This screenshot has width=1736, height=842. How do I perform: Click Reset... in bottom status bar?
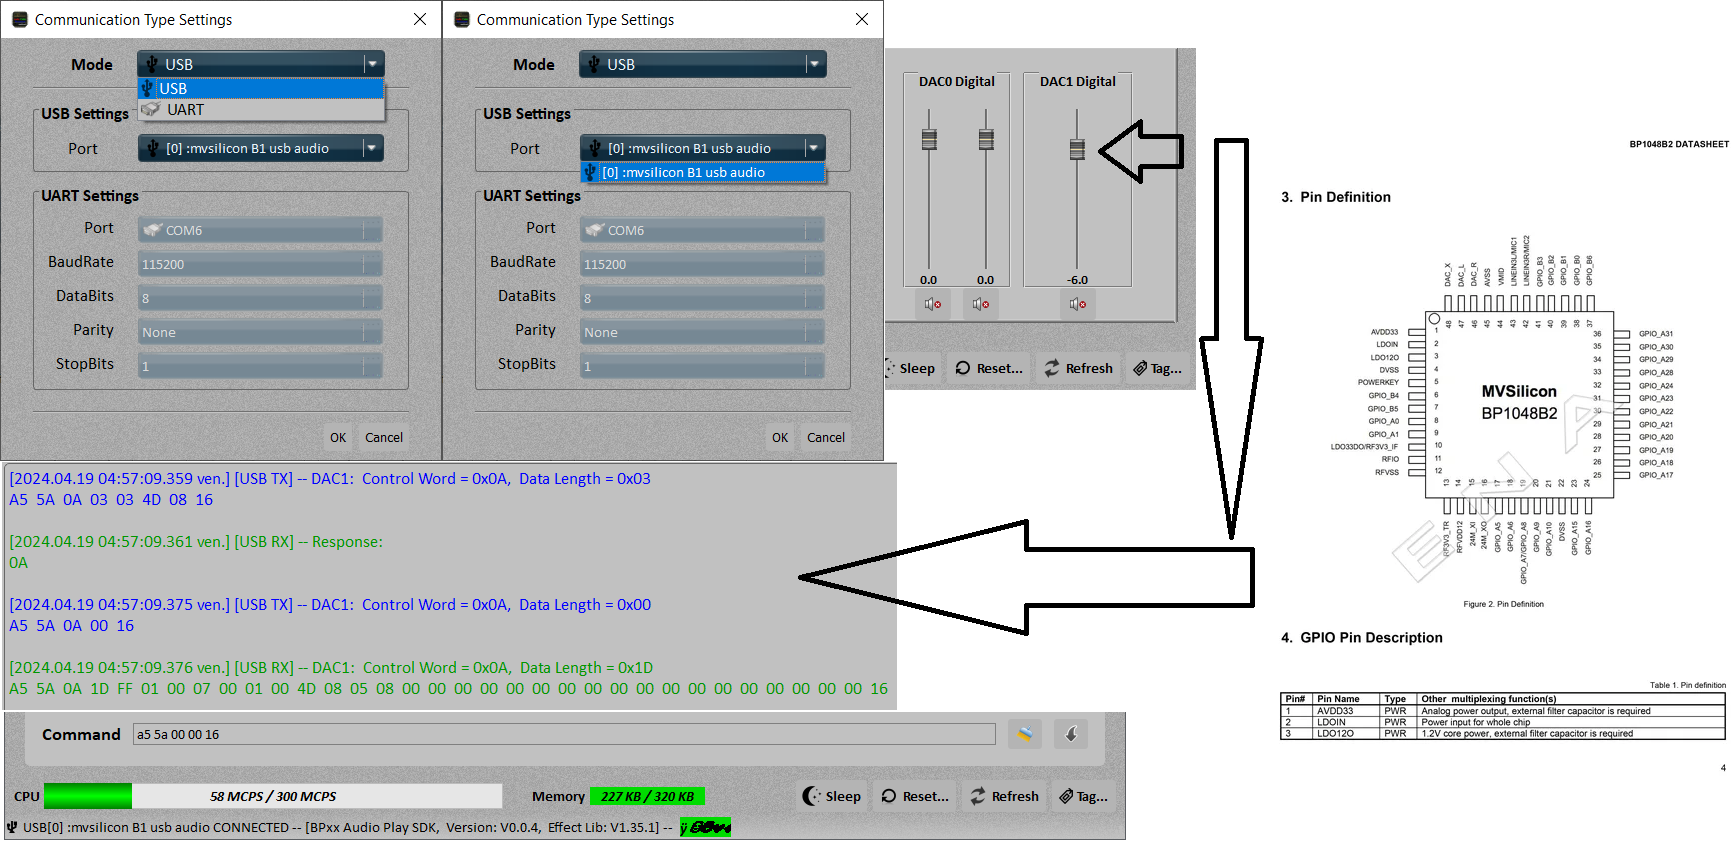915,796
